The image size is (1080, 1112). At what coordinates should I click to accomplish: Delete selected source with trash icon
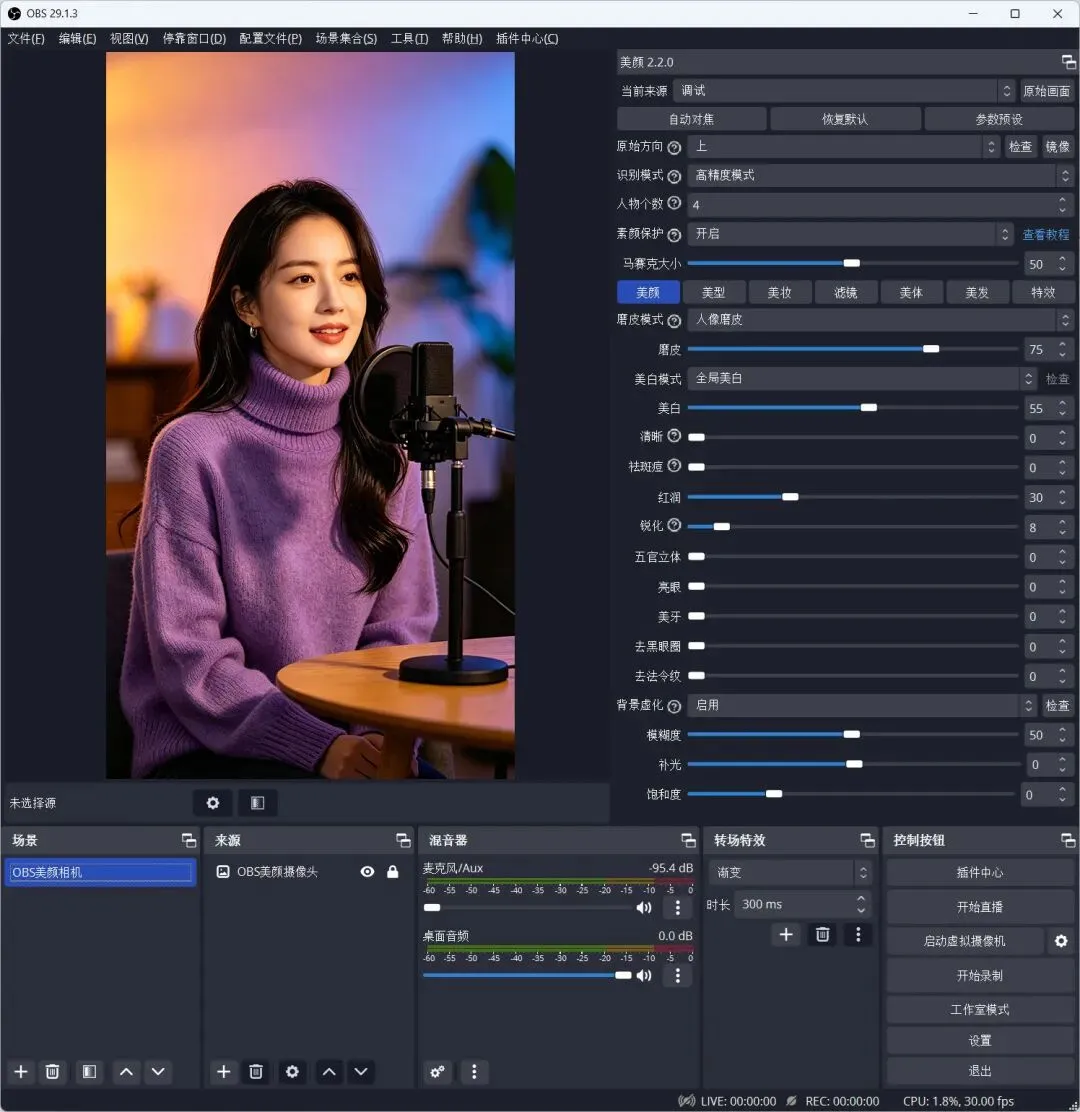click(x=256, y=1072)
